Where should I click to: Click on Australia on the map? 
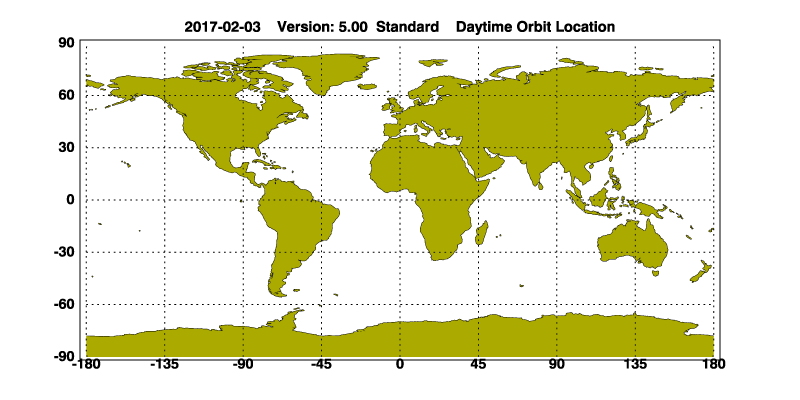pyautogui.click(x=632, y=243)
